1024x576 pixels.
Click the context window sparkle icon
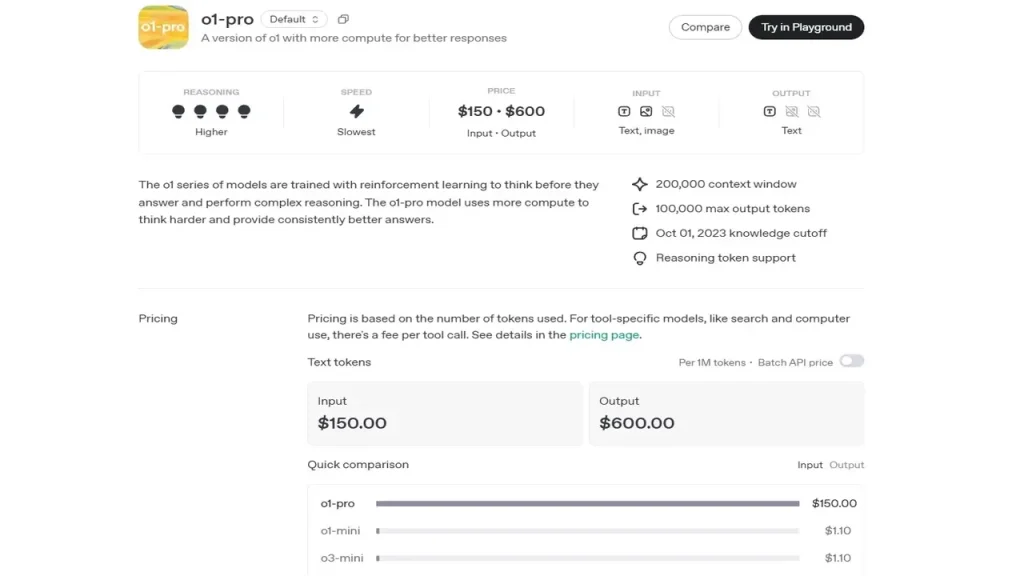(x=640, y=184)
